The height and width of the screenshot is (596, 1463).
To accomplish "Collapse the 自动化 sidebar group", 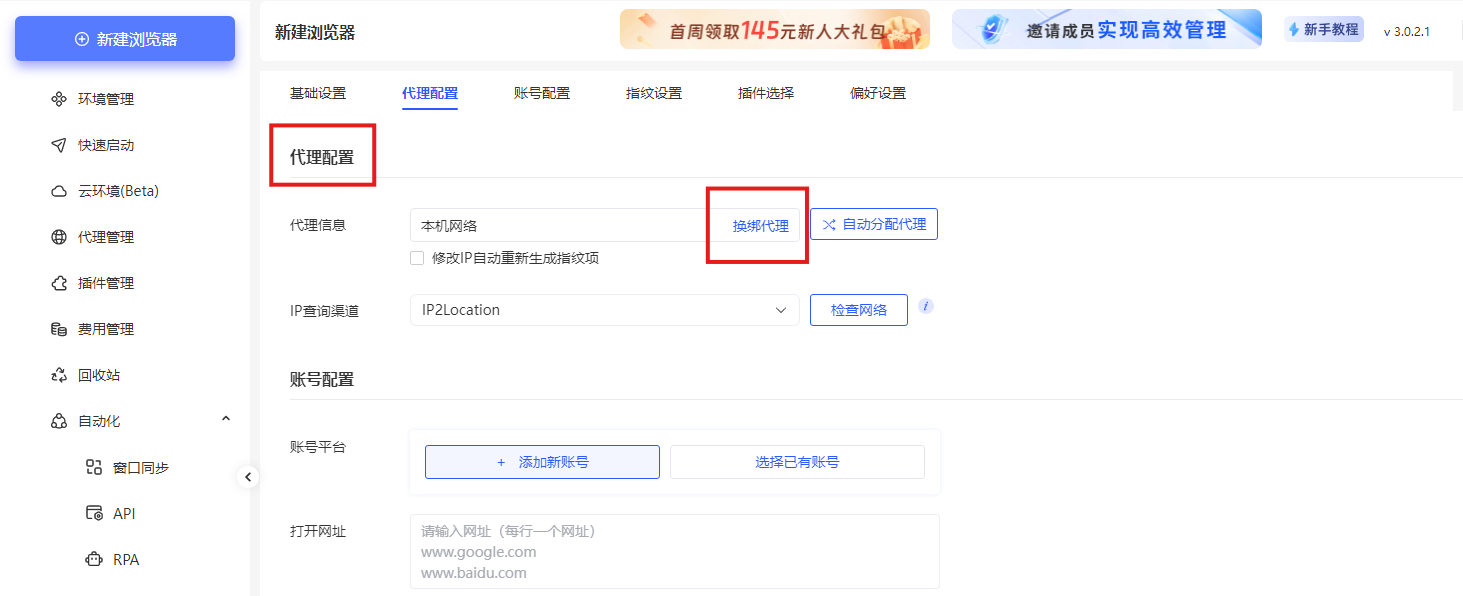I will pyautogui.click(x=225, y=418).
